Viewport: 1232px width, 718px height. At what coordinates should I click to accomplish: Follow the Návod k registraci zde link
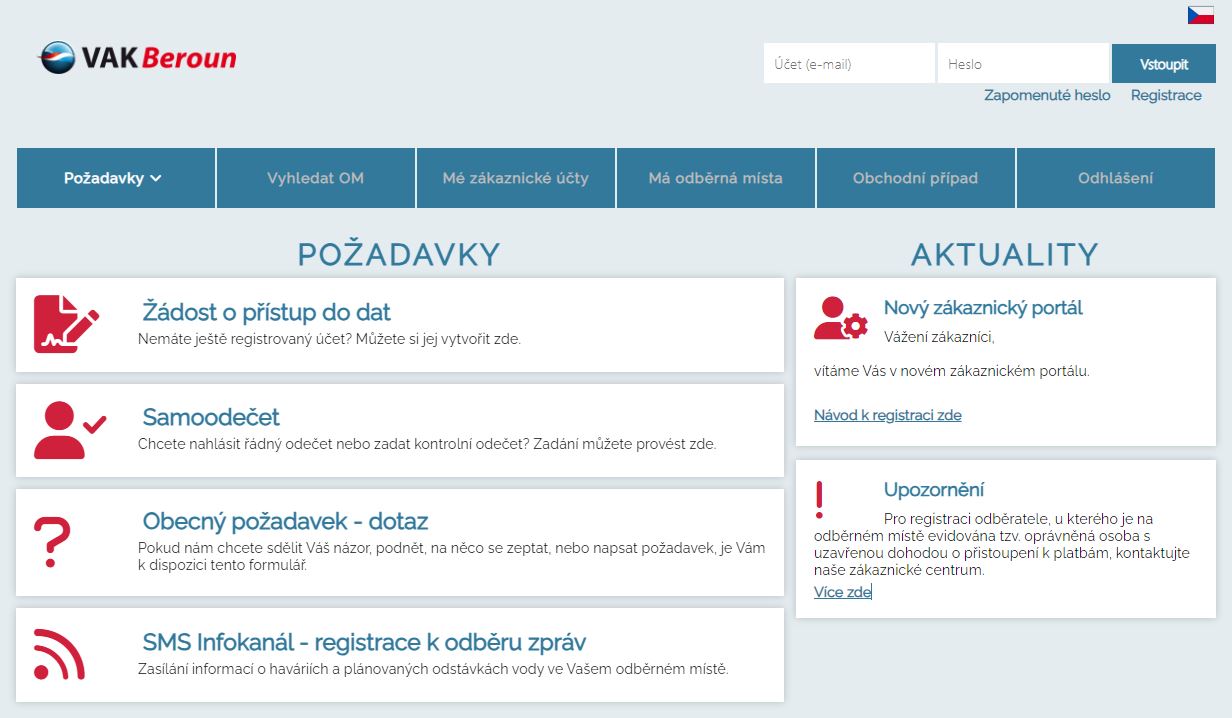(887, 415)
